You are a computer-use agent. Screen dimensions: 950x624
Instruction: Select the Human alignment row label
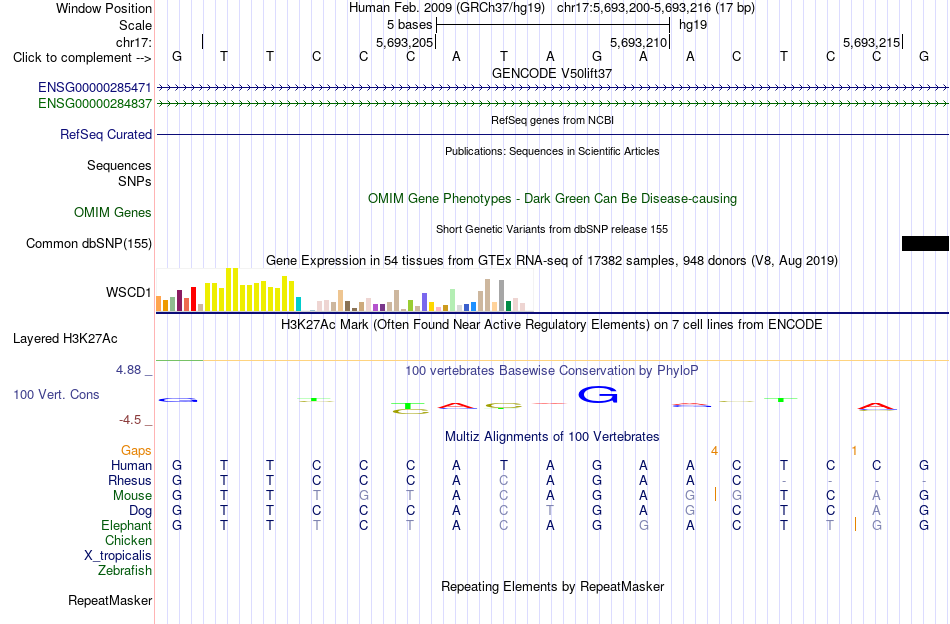(x=131, y=465)
